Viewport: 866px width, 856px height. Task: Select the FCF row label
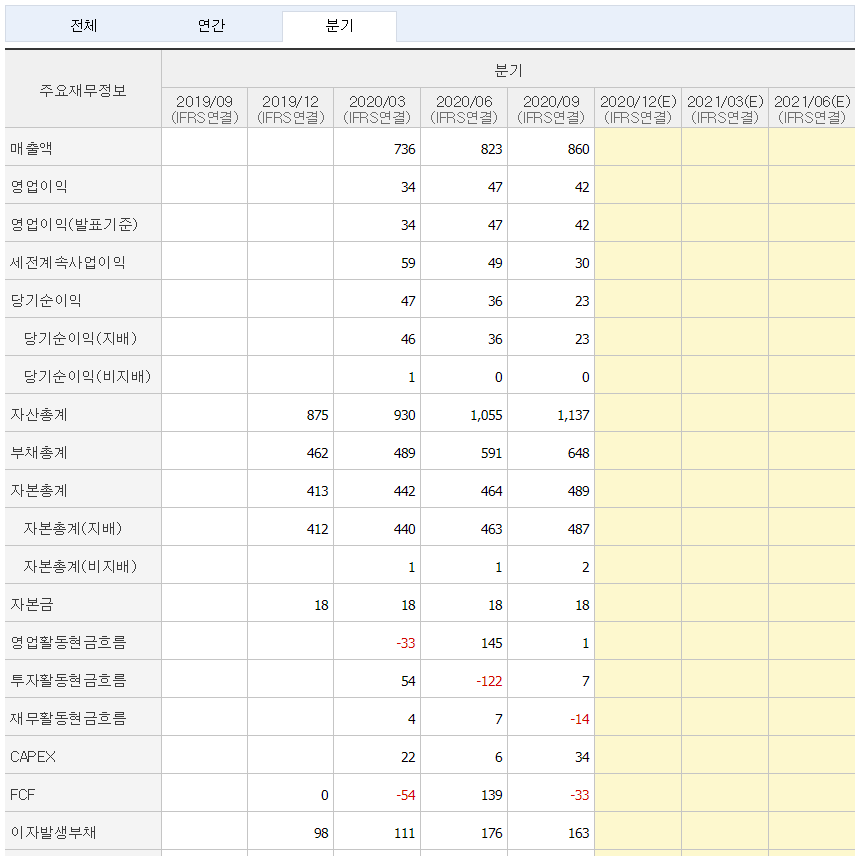22,795
